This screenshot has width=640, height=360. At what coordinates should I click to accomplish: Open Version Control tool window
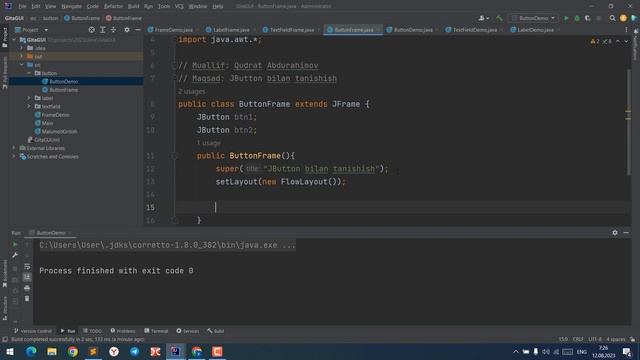point(33,331)
